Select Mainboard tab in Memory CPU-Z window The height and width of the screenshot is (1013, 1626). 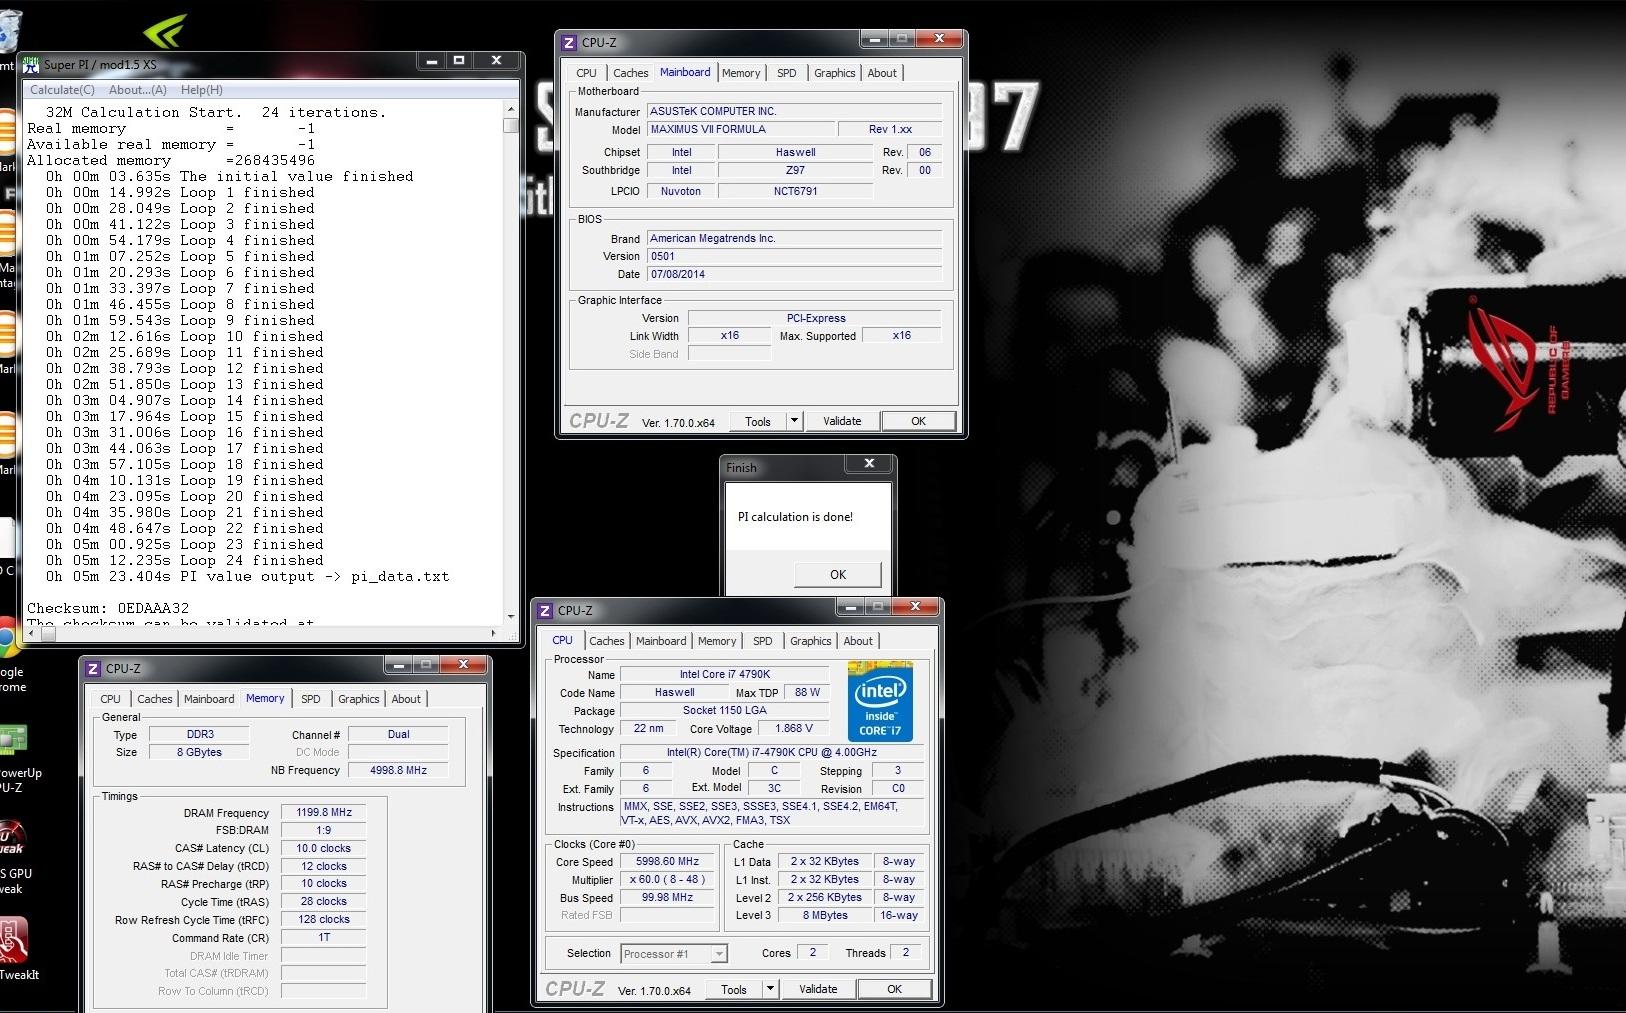209,699
